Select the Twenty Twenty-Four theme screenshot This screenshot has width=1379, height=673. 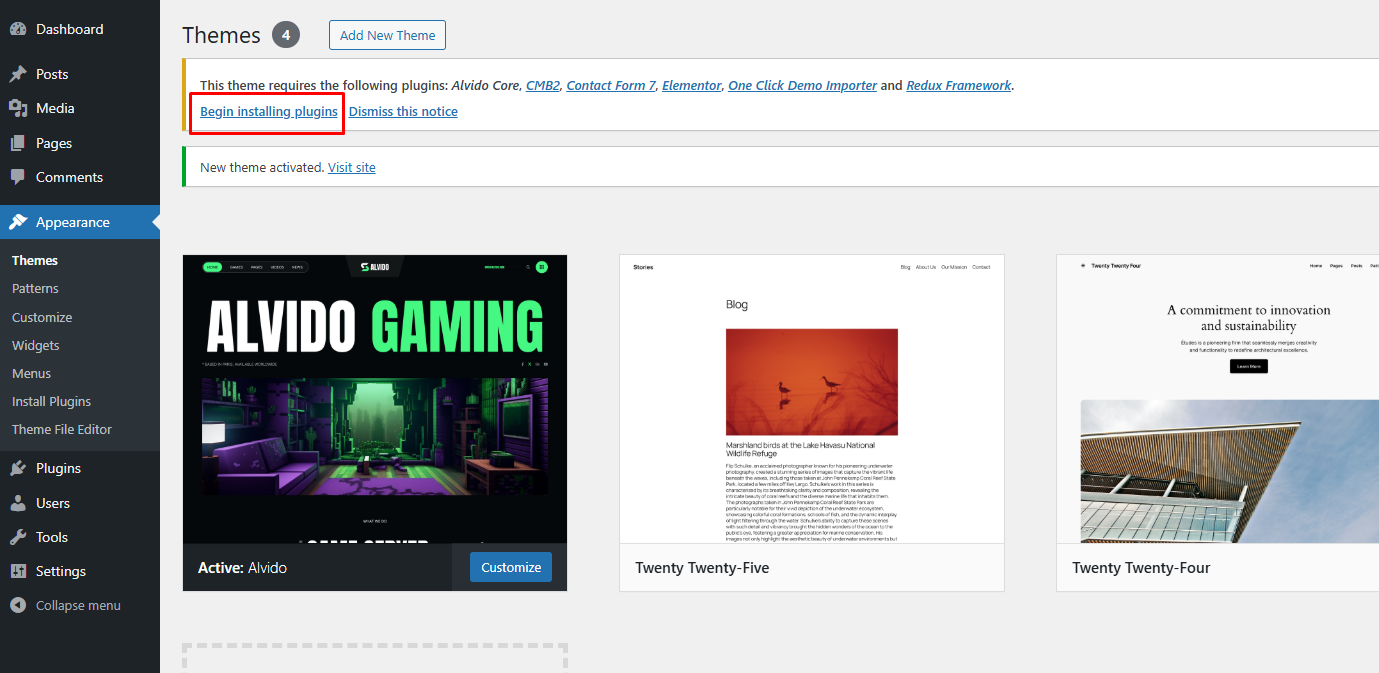pos(1218,399)
